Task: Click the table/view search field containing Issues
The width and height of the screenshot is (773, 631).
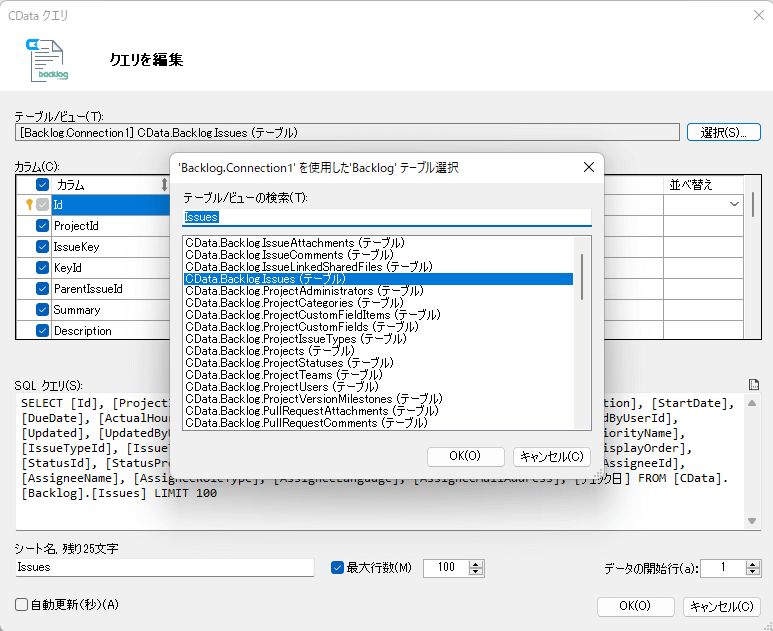Action: click(x=386, y=217)
